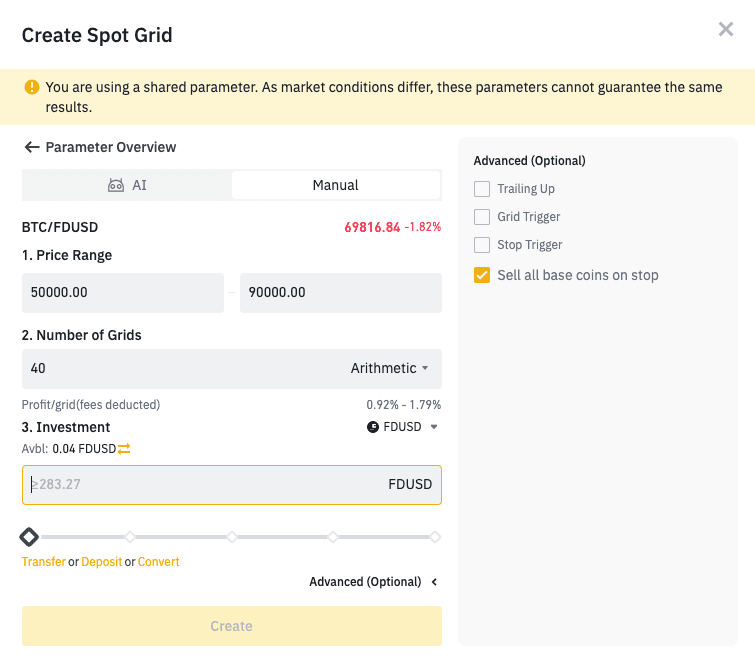
Task: Click the FDUSD coin icon under Investment
Action: [373, 427]
